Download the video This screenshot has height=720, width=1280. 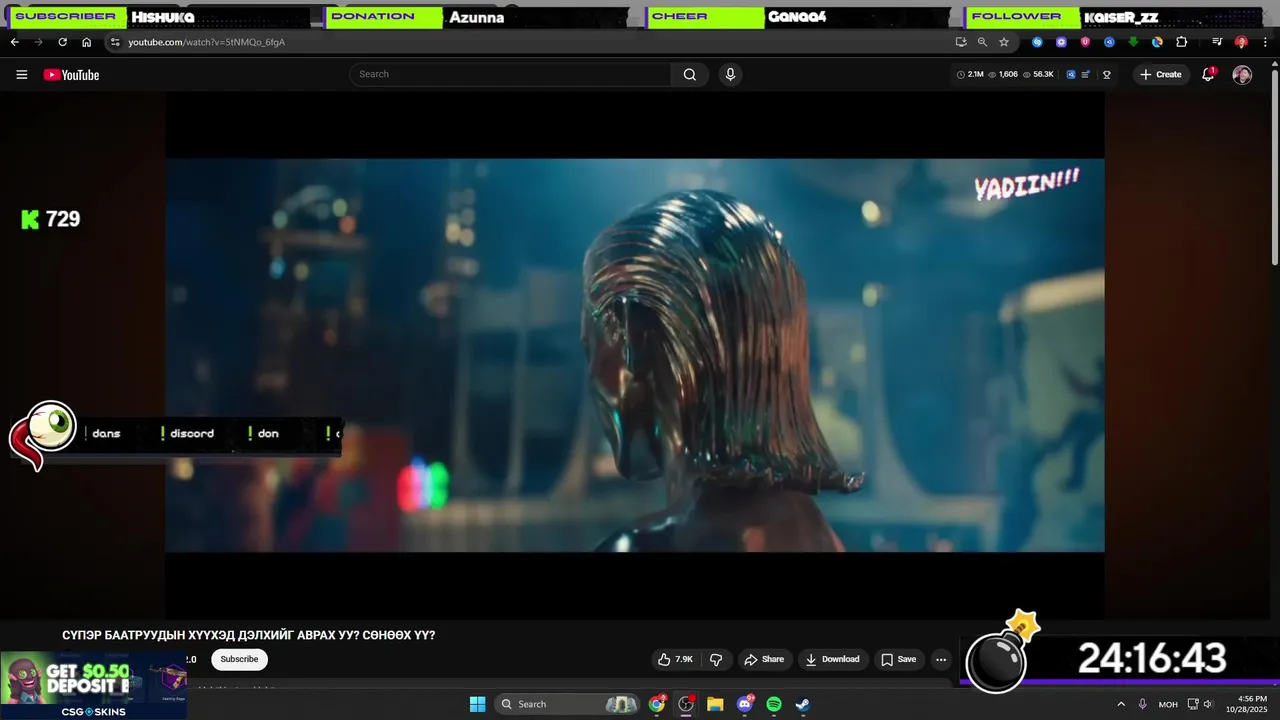(x=833, y=659)
